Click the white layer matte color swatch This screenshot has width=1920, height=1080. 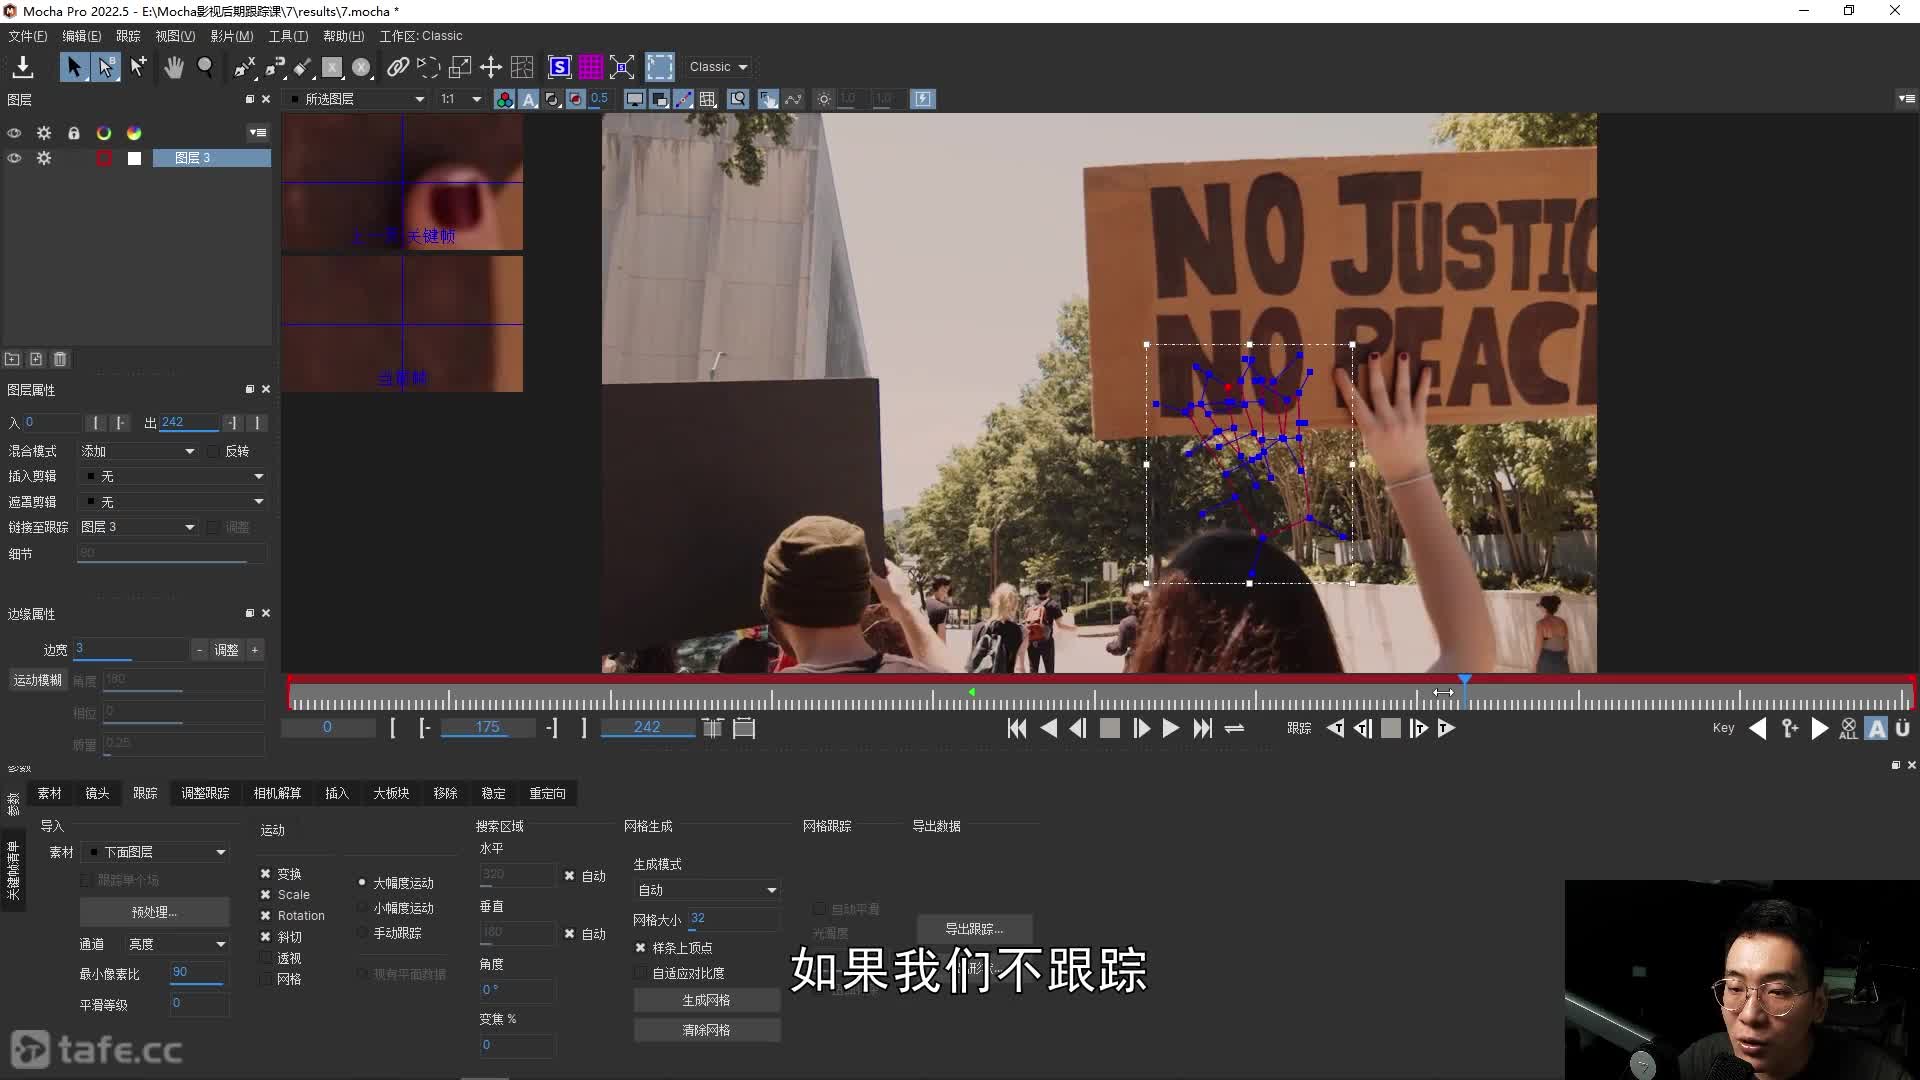(134, 158)
